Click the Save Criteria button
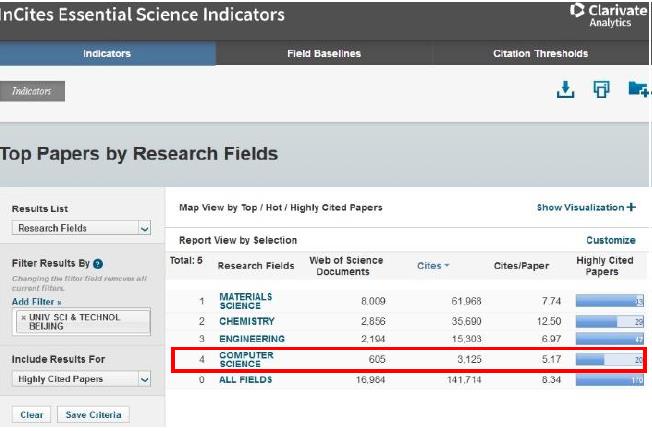This screenshot has width=652, height=431. point(93,415)
